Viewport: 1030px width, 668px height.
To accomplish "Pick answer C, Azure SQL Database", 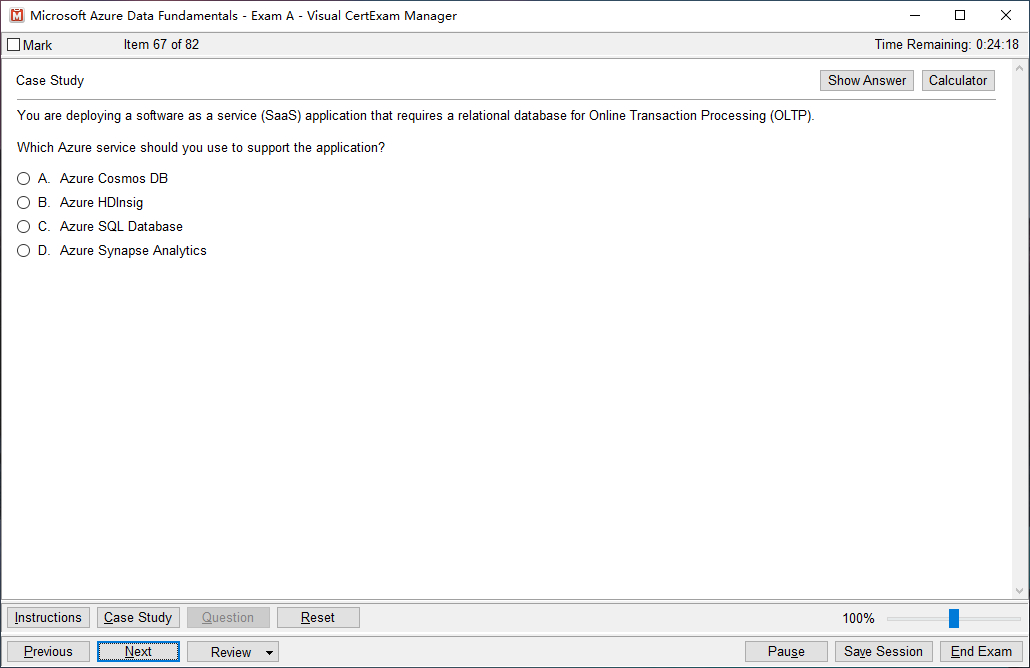I will [x=24, y=227].
